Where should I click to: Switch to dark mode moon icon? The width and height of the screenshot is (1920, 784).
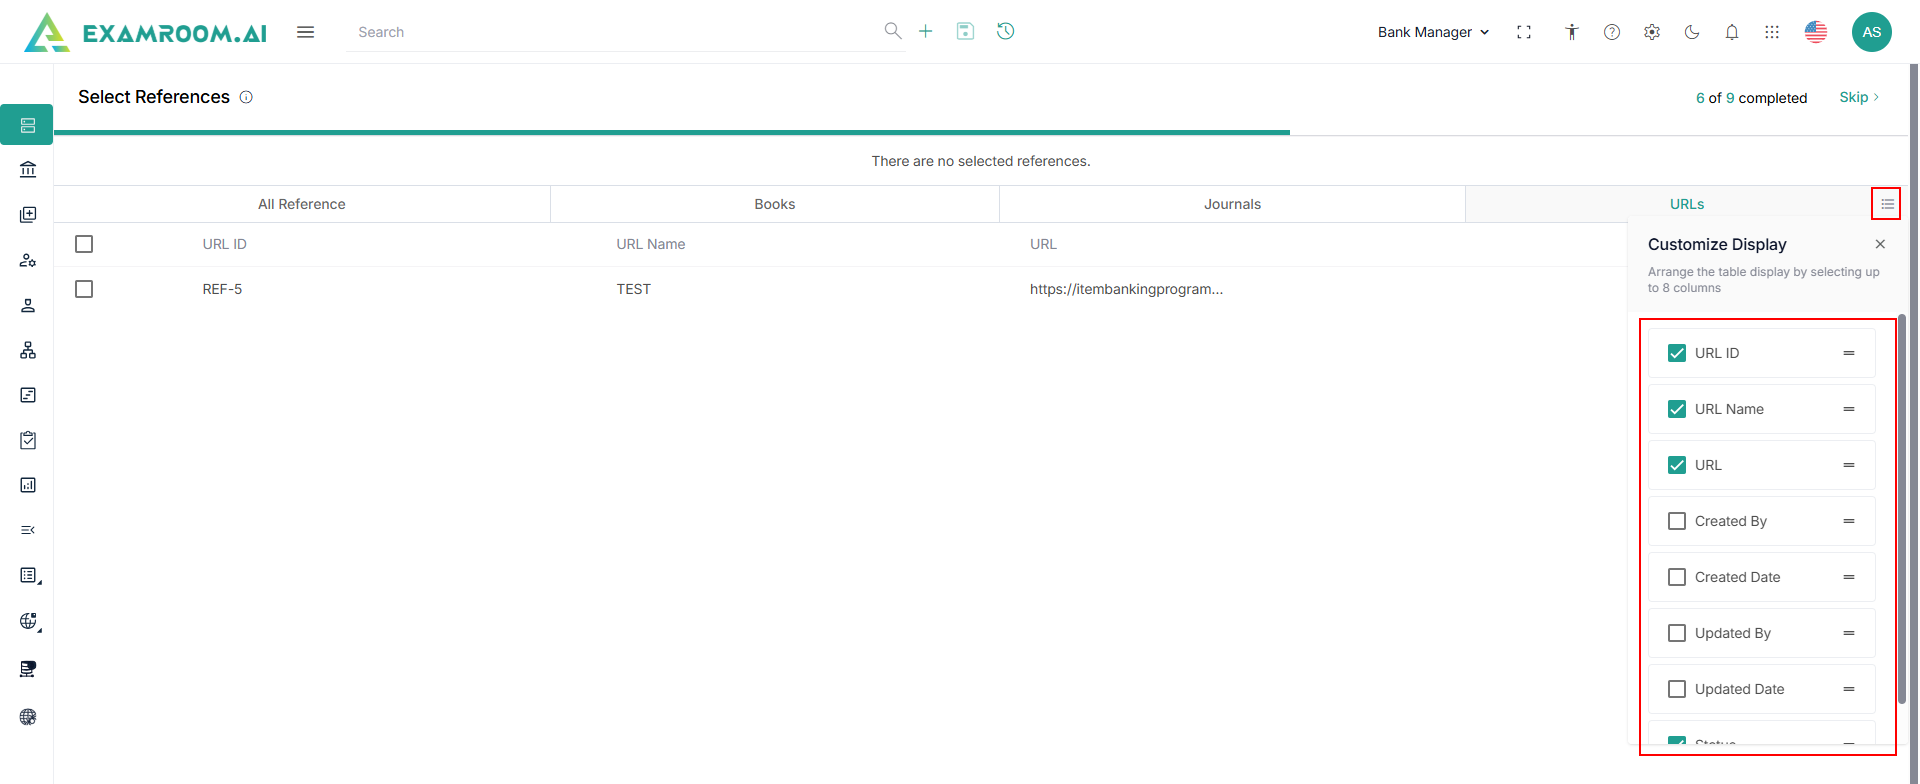tap(1692, 32)
